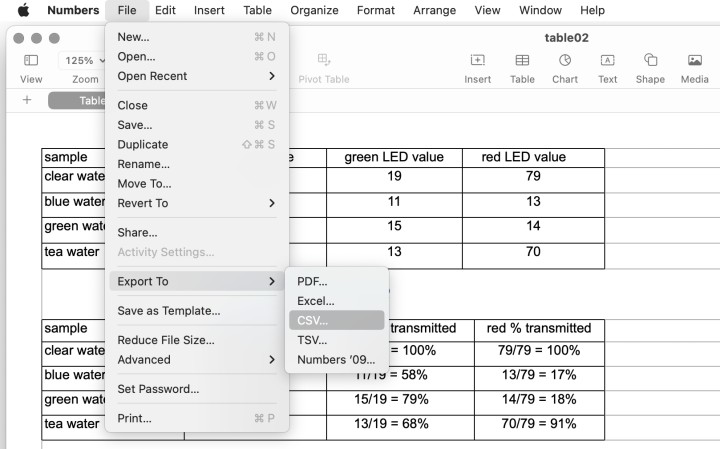
Task: Click the Pivot Table toolbar icon
Action: pyautogui.click(x=324, y=60)
